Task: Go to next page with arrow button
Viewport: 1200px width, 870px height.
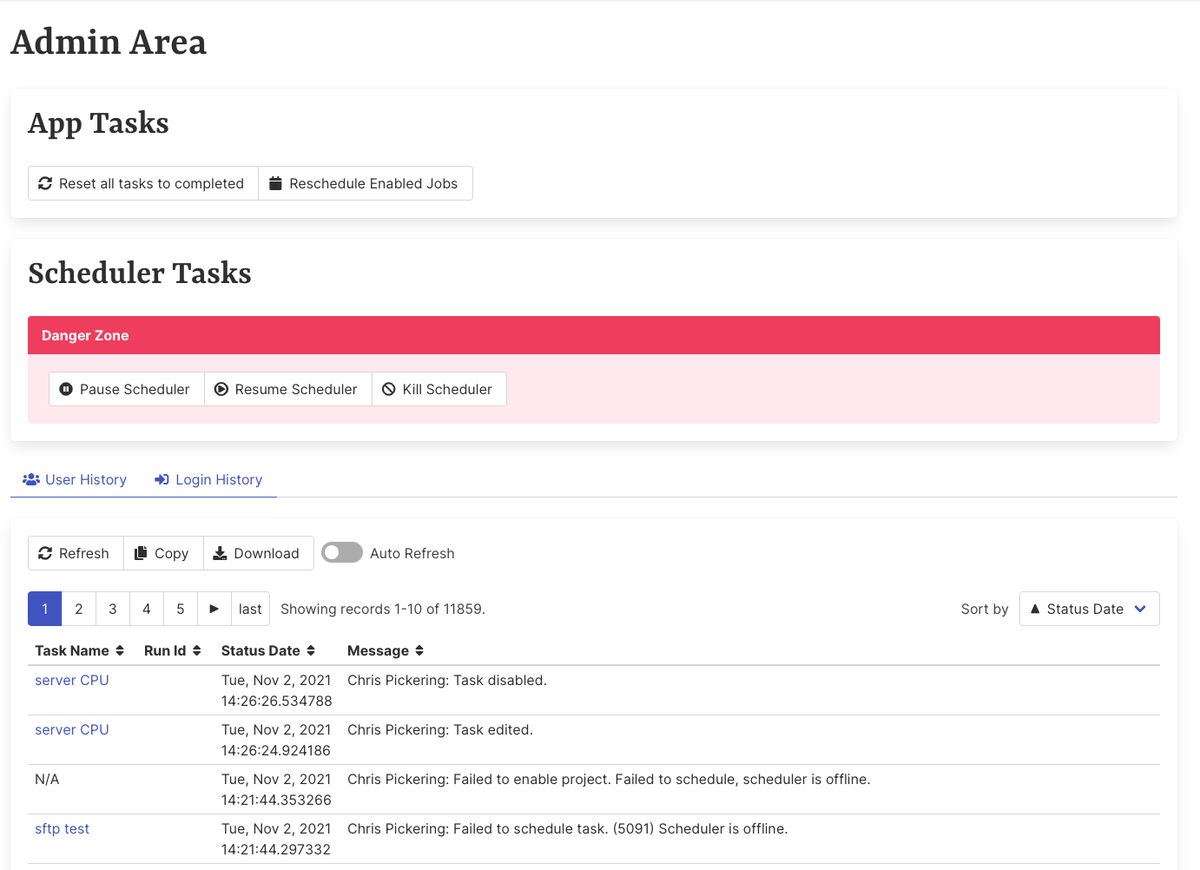Action: (x=214, y=609)
